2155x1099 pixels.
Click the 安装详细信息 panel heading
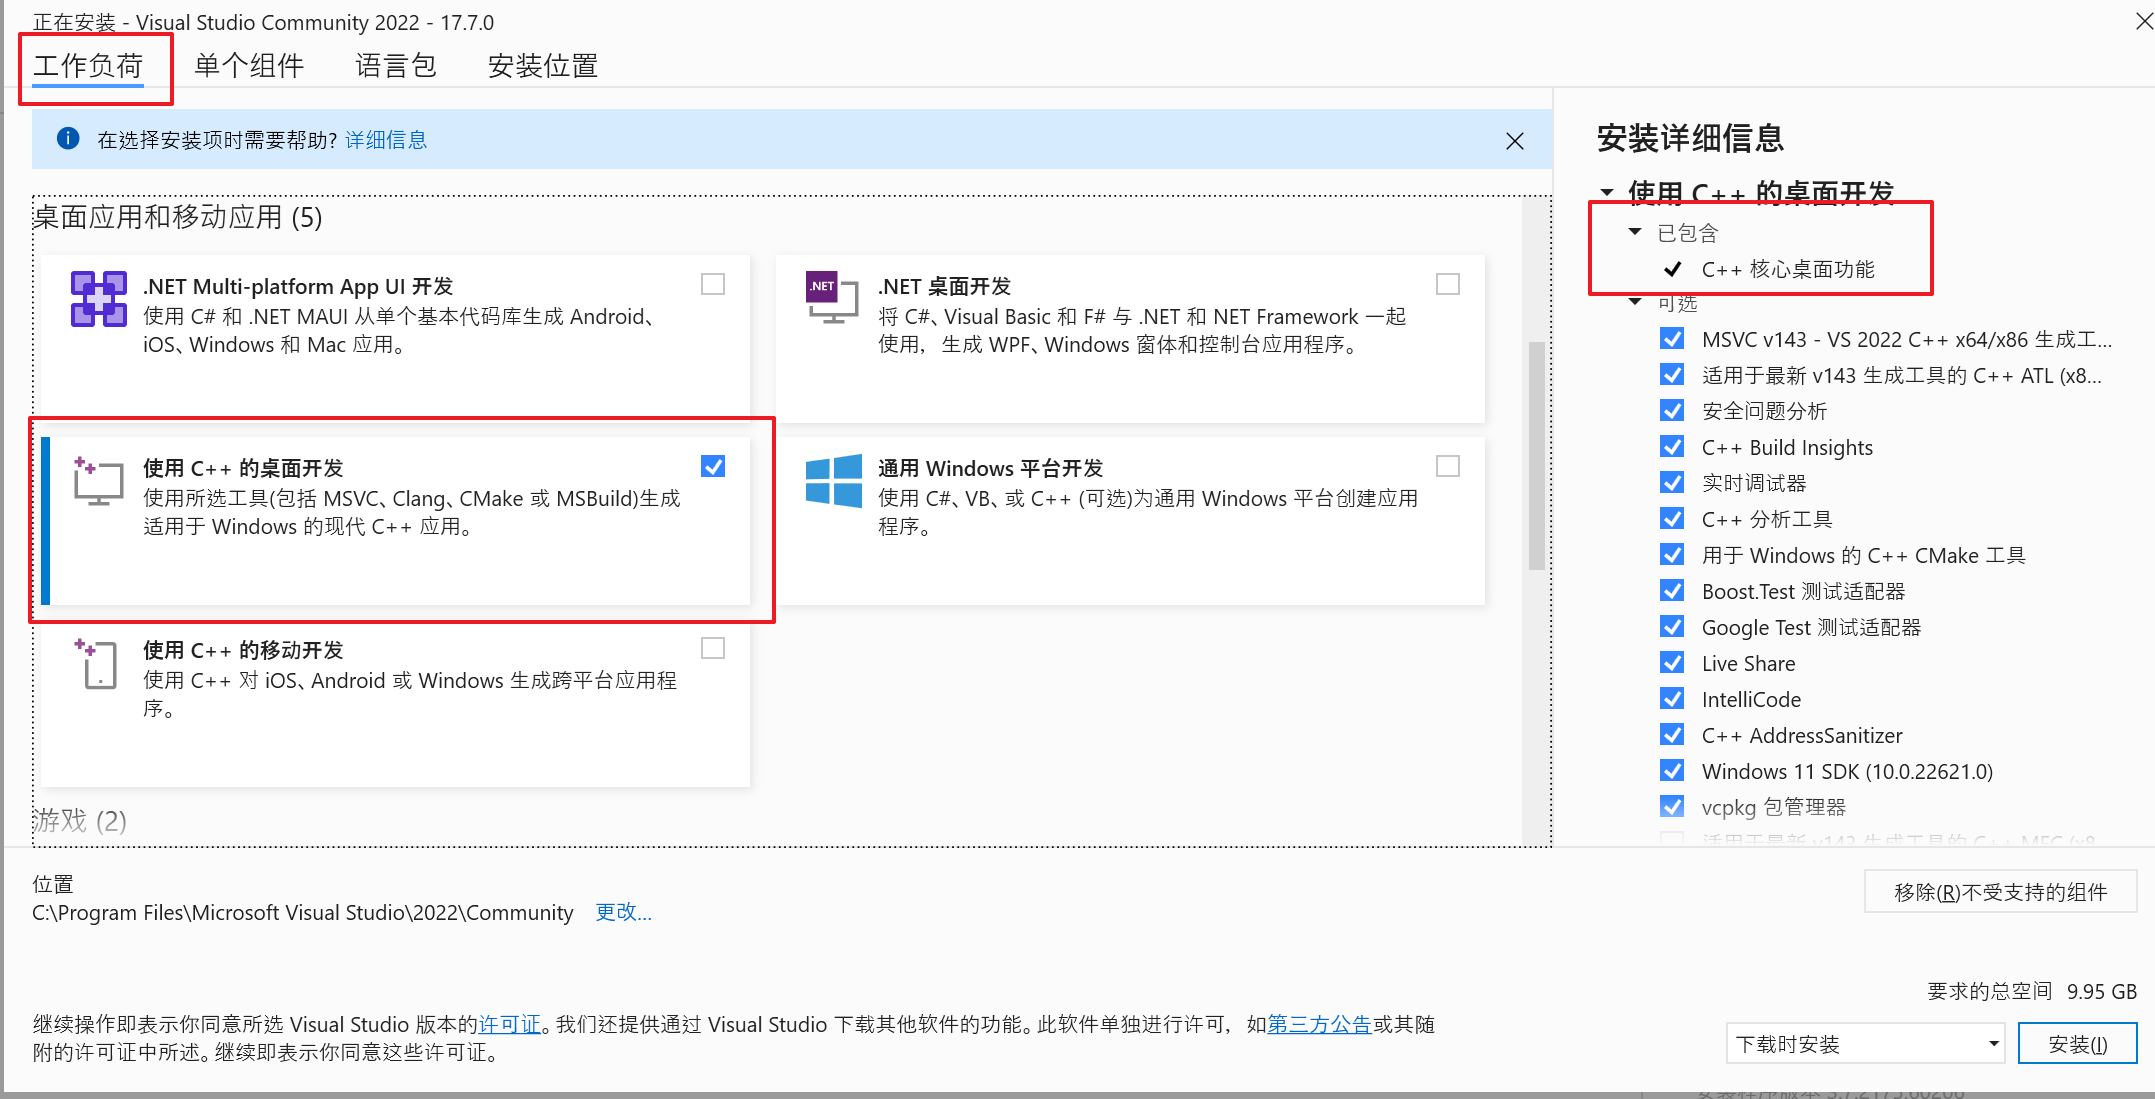[x=1690, y=138]
